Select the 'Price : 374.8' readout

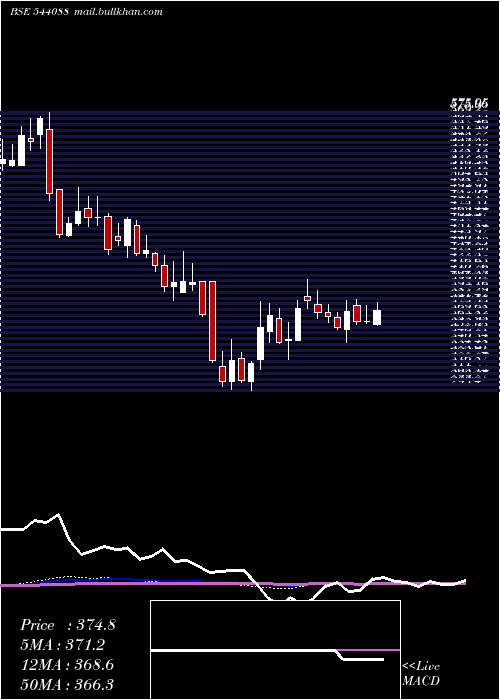pyautogui.click(x=68, y=625)
